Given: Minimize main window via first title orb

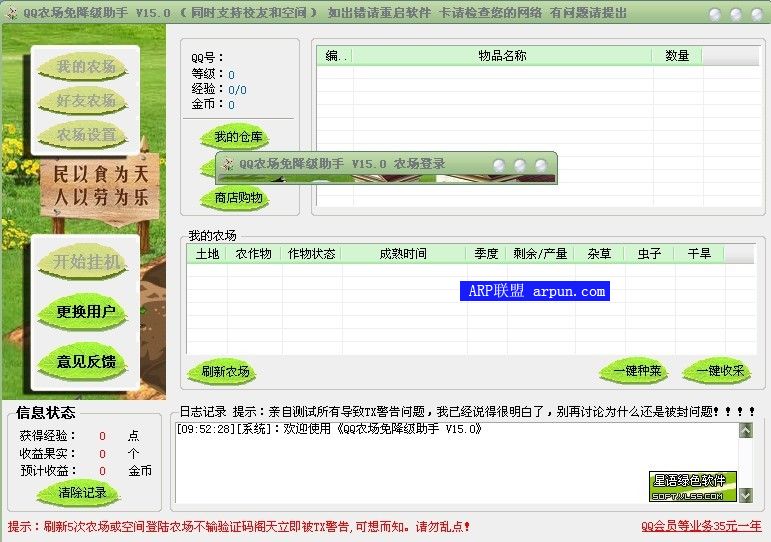Looking at the screenshot, I should pos(716,15).
